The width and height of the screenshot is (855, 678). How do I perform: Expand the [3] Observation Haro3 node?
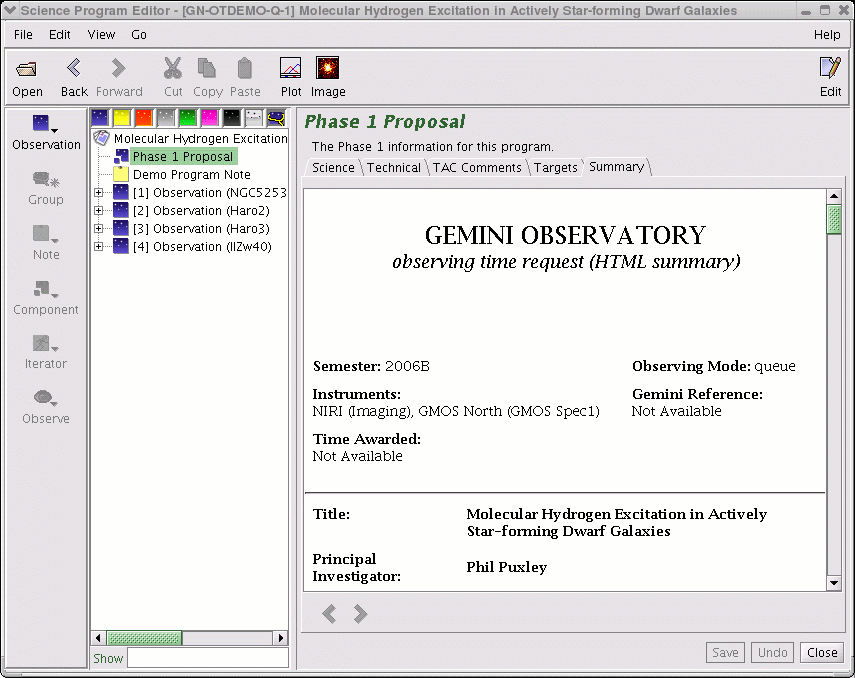point(99,229)
